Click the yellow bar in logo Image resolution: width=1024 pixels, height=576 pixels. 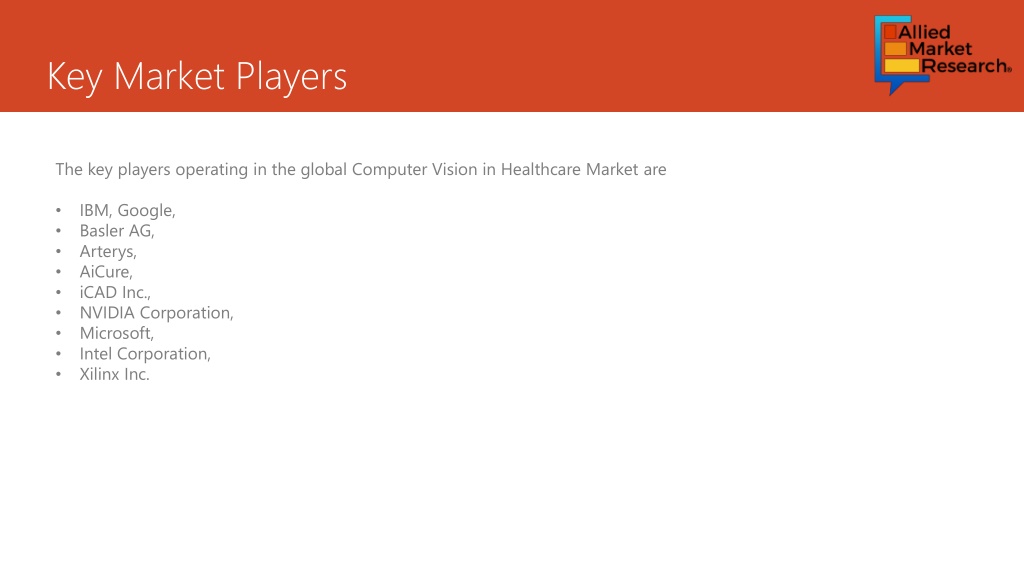click(x=902, y=65)
